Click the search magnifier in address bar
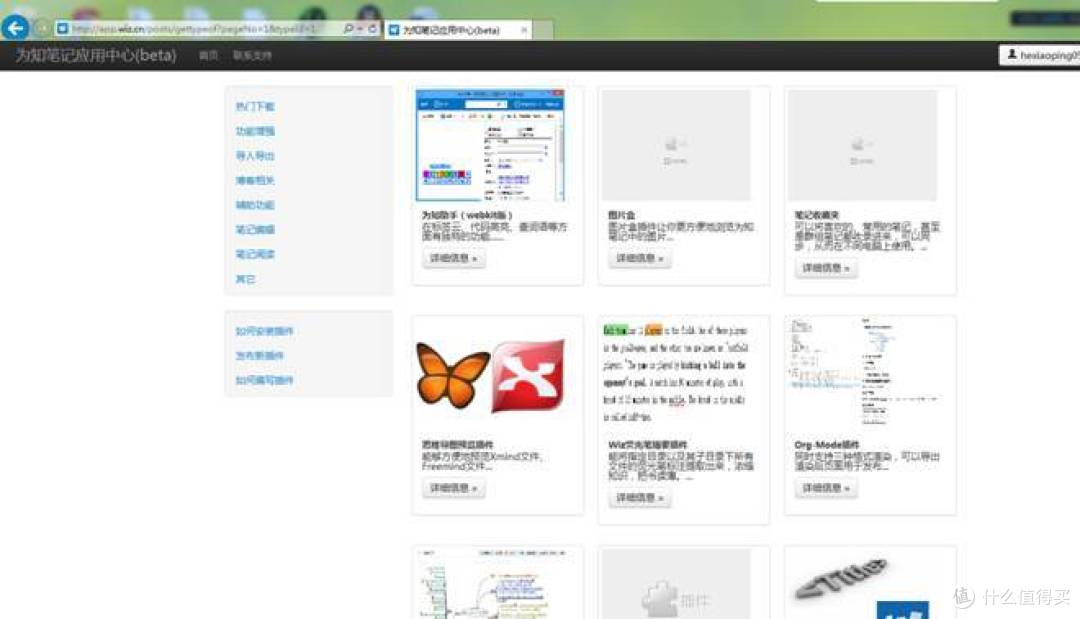The image size is (1080, 619). pyautogui.click(x=349, y=29)
